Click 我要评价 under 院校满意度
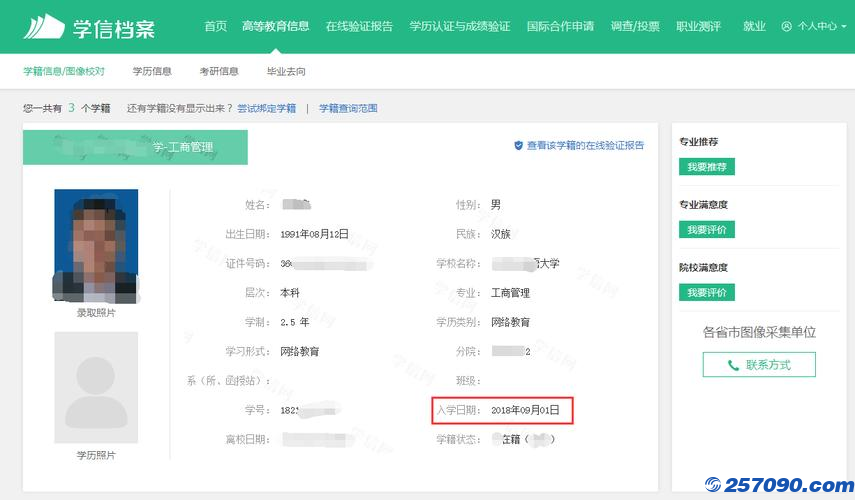This screenshot has width=855, height=500. [x=707, y=293]
